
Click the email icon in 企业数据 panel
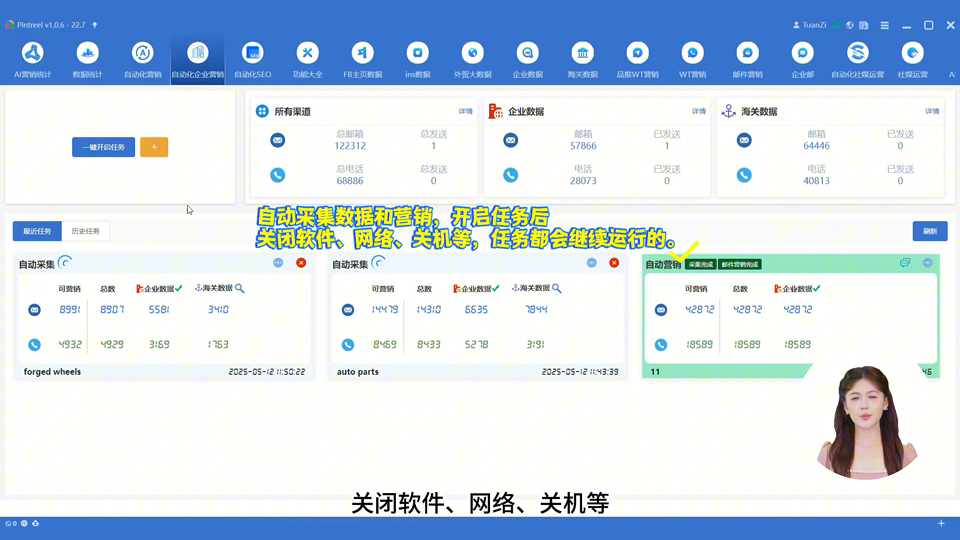(511, 140)
